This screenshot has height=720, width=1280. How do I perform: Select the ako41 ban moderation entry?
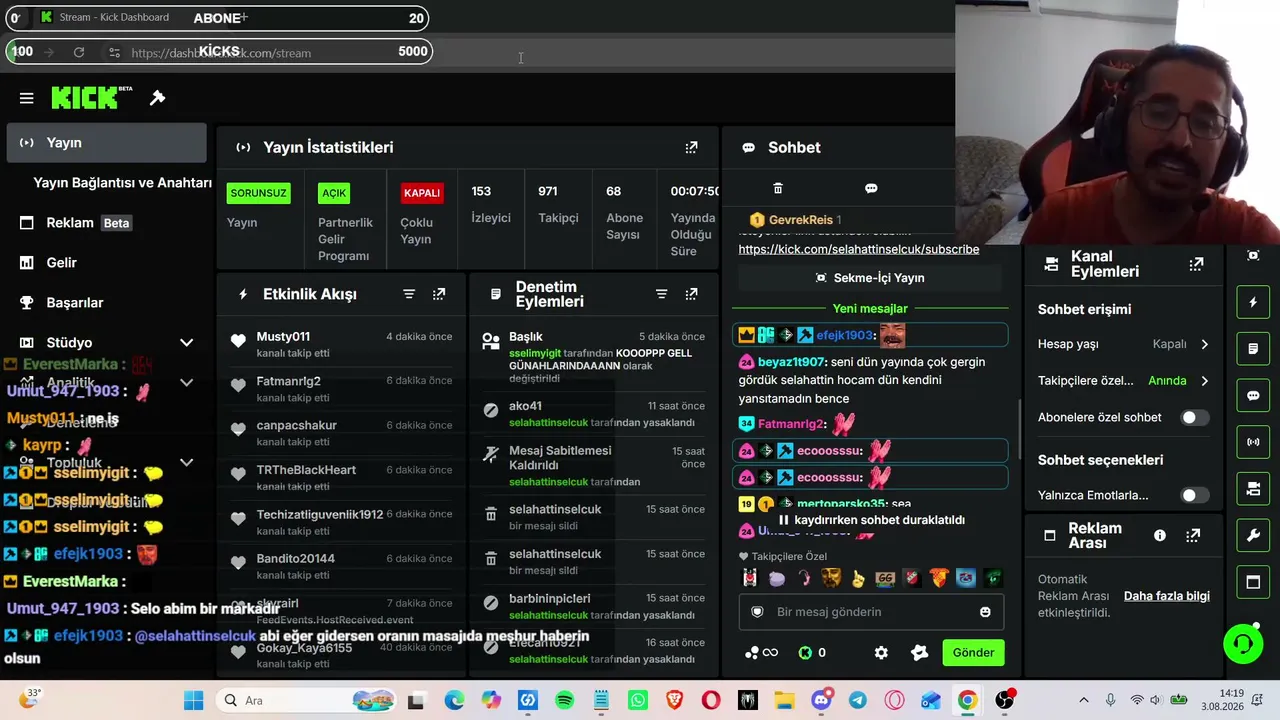[593, 414]
